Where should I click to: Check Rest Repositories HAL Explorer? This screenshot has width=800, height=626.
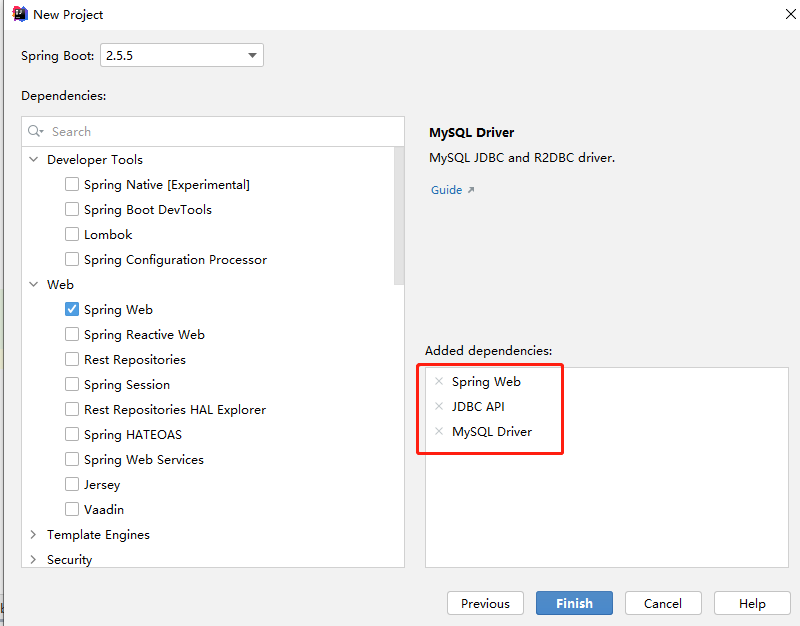[72, 409]
